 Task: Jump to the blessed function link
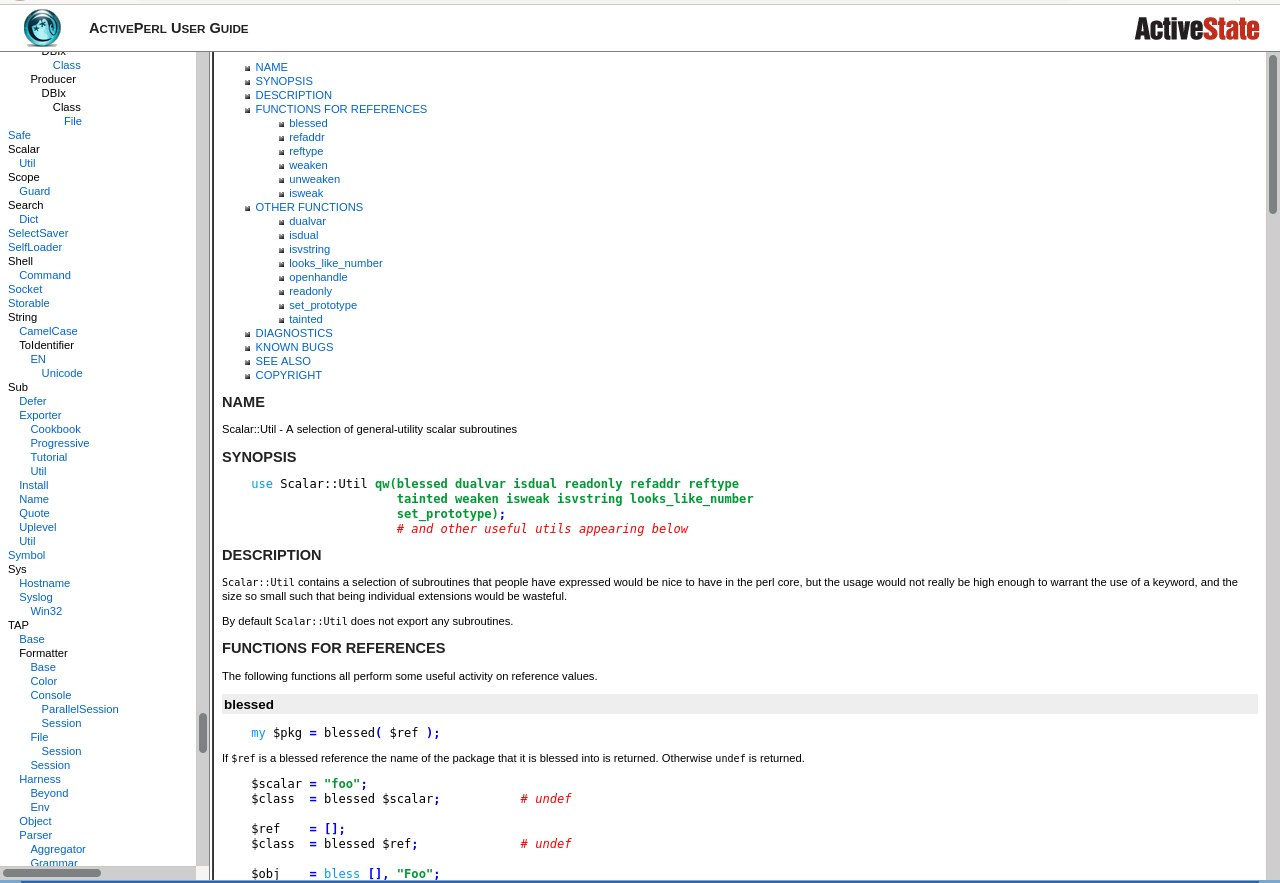[308, 123]
